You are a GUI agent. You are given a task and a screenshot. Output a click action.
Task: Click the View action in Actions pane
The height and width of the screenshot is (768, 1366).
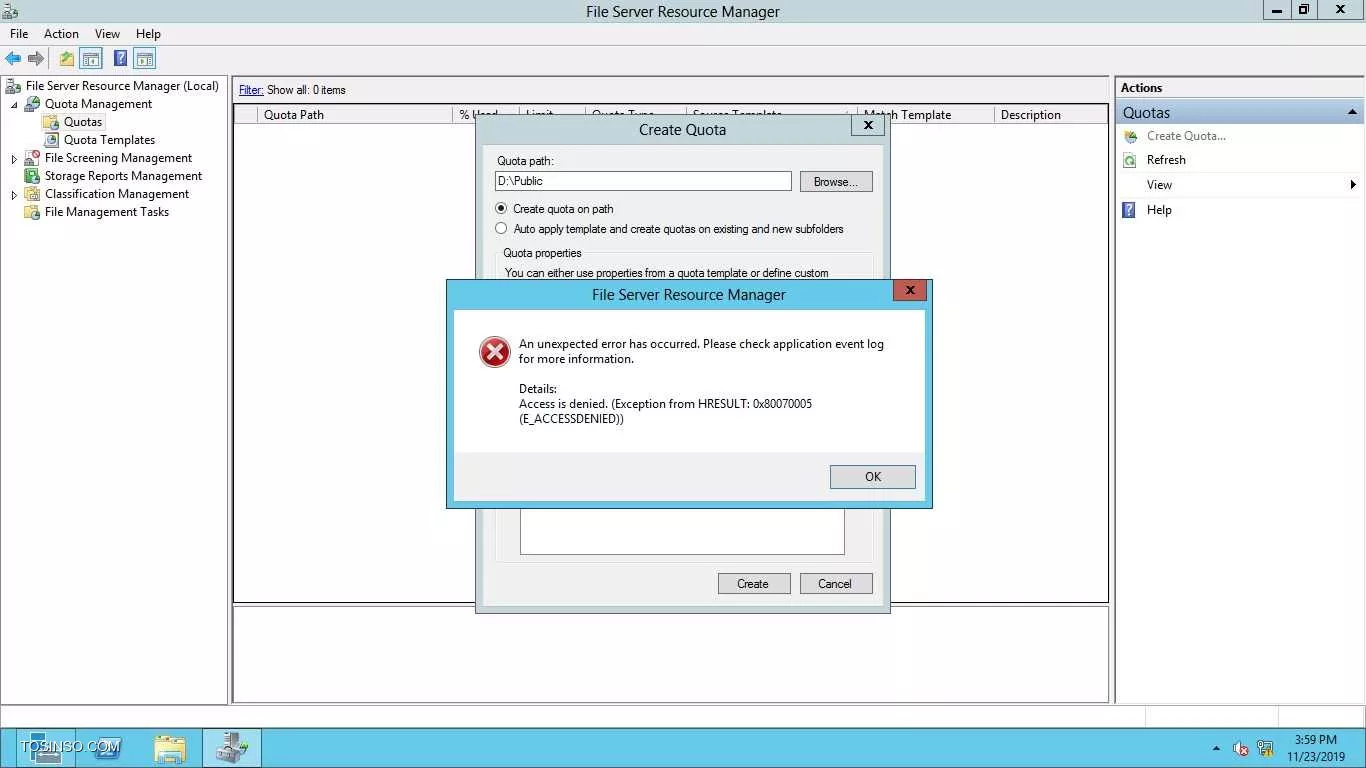(x=1160, y=185)
